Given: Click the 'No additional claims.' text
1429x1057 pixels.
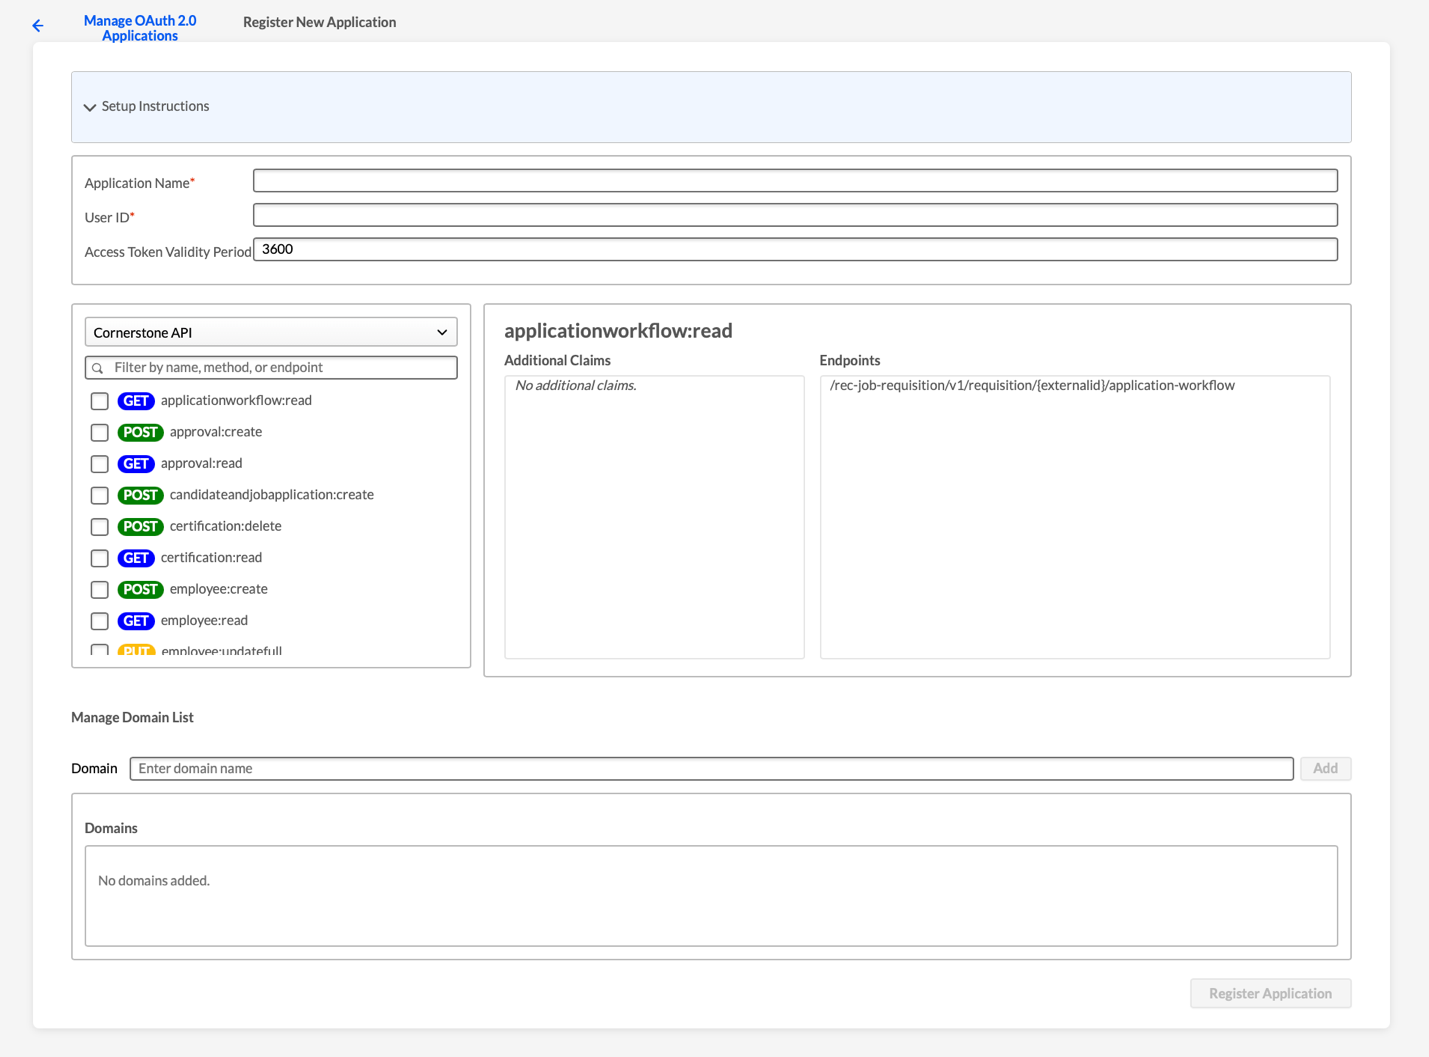Looking at the screenshot, I should click(x=576, y=386).
